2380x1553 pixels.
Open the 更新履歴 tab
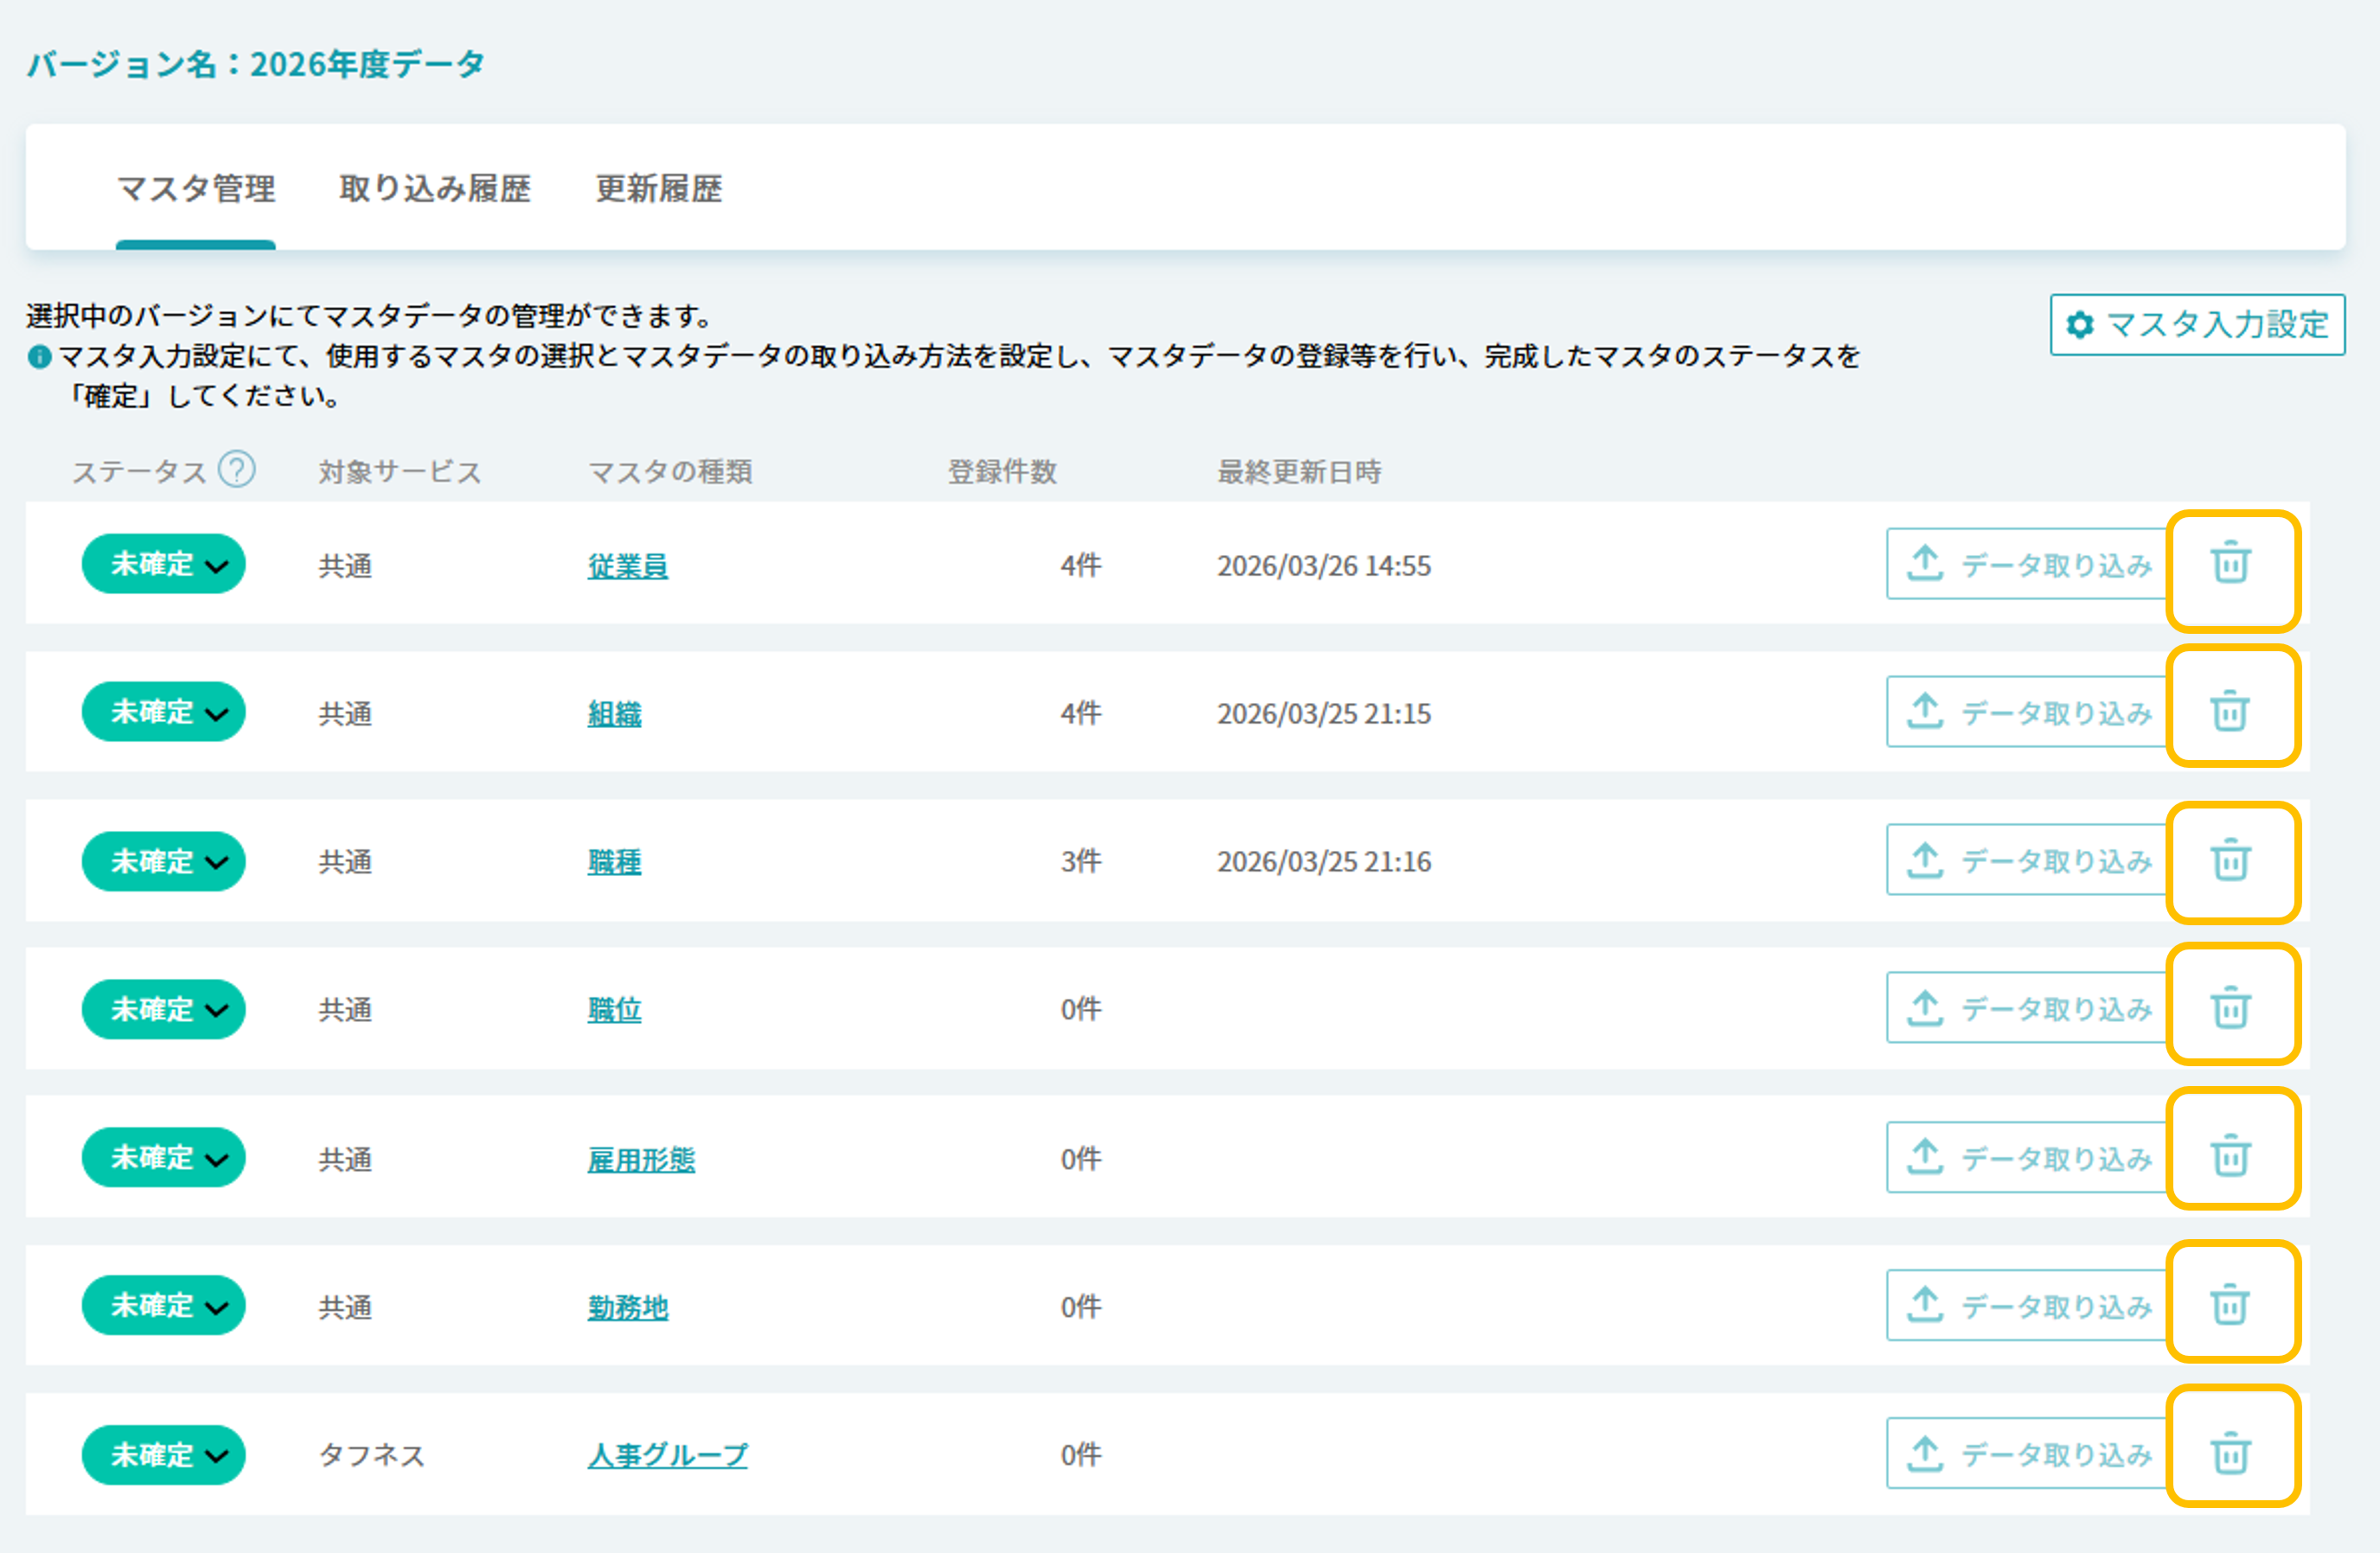coord(659,189)
